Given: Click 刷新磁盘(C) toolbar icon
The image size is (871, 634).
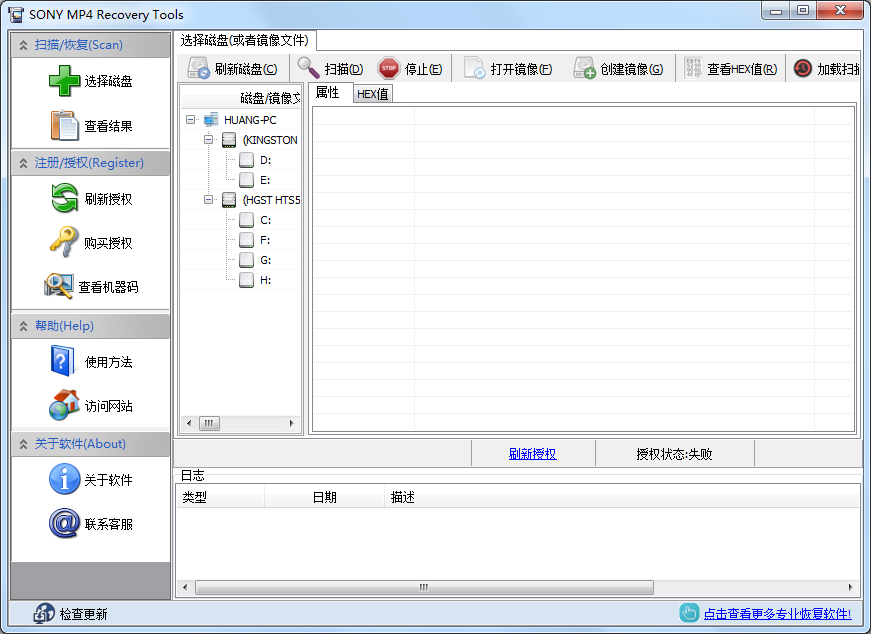Looking at the screenshot, I should point(198,68).
